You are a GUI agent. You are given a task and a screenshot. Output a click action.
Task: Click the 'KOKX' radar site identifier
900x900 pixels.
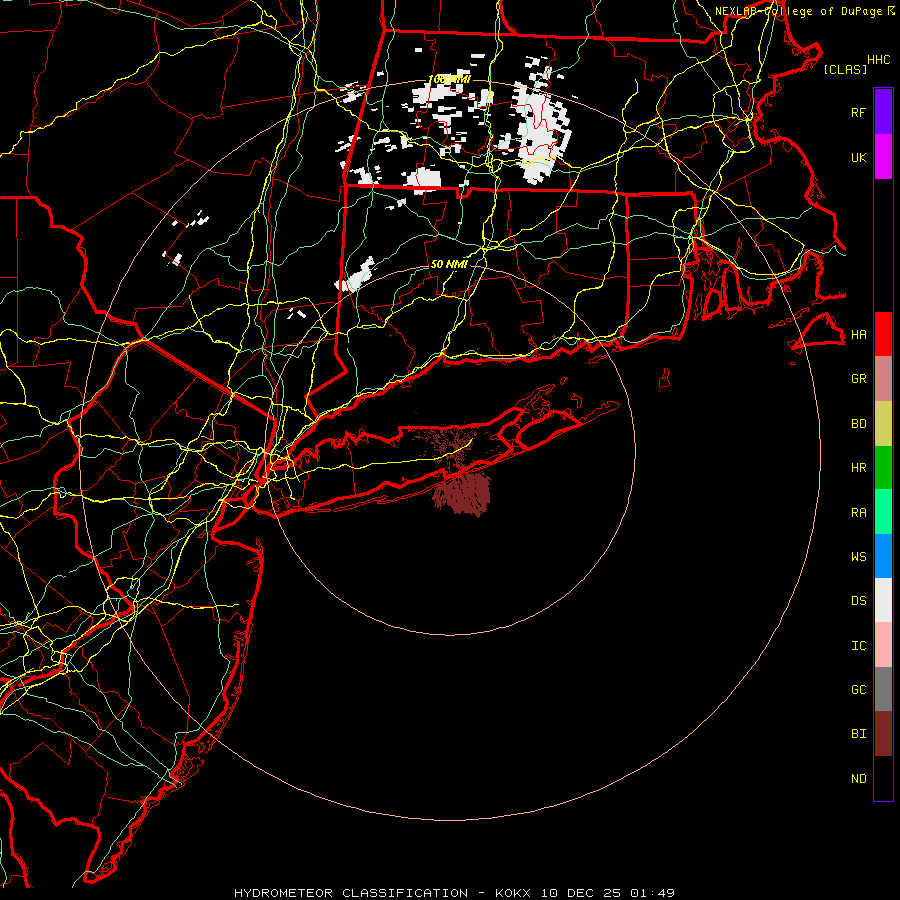point(513,893)
